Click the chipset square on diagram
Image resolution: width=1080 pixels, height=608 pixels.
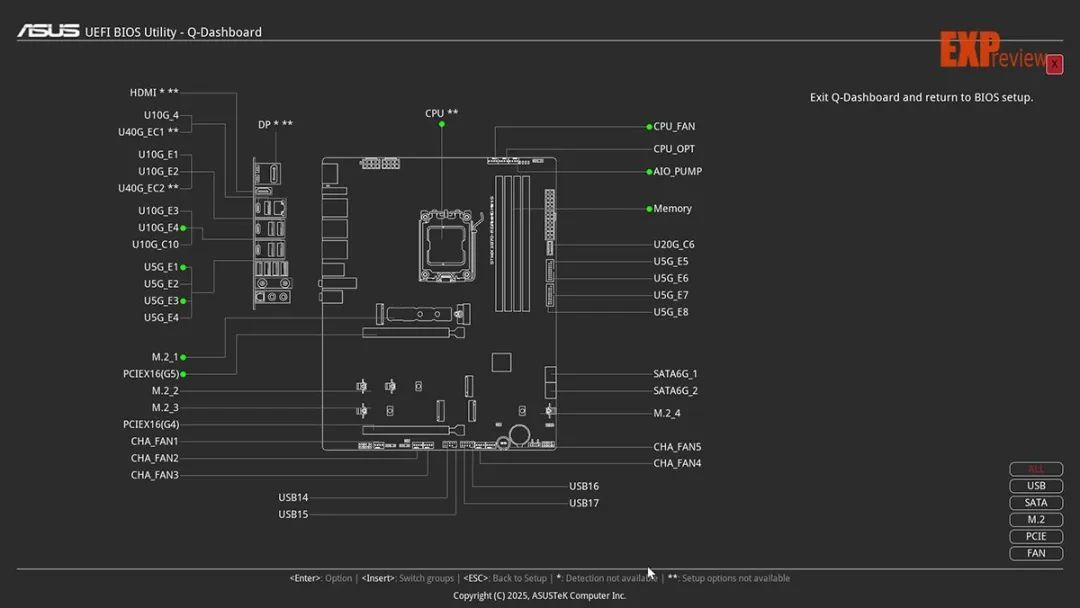(501, 362)
